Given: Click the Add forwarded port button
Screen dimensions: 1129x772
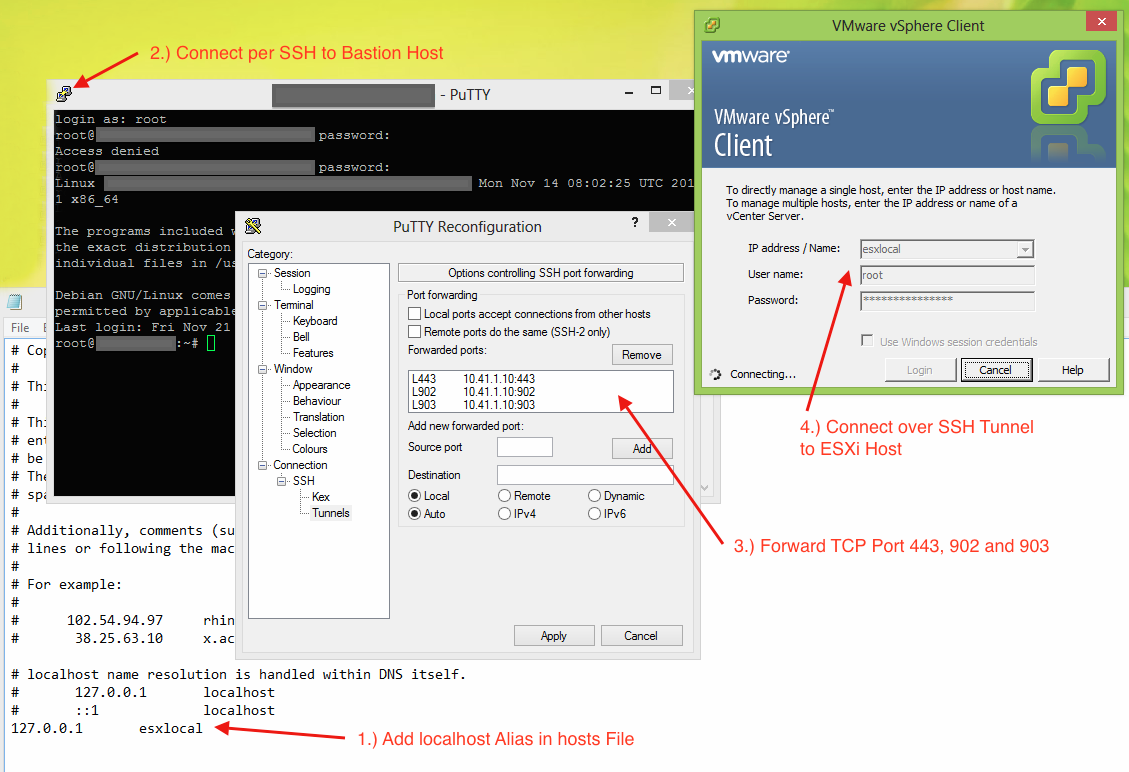Looking at the screenshot, I should (x=642, y=449).
